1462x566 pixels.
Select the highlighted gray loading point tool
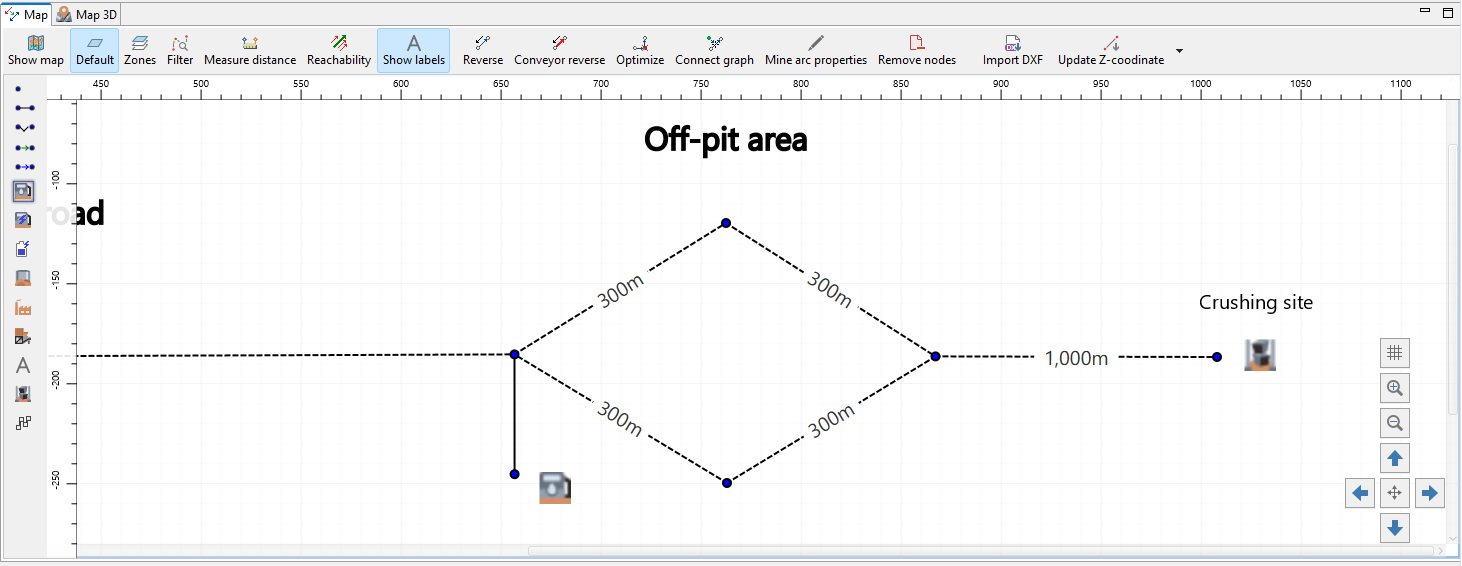tap(24, 190)
